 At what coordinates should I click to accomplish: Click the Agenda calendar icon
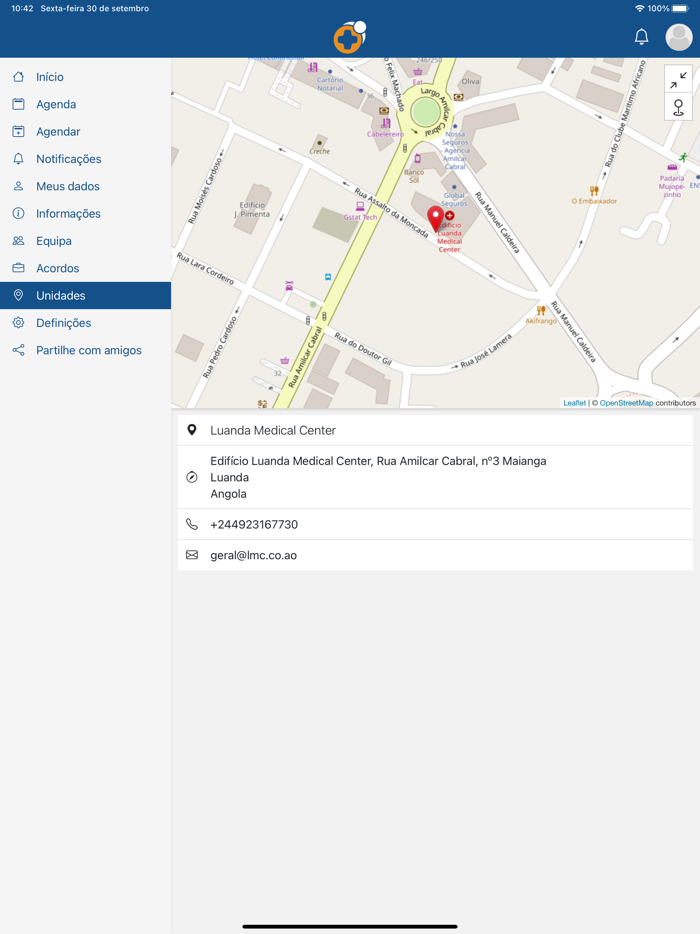pos(18,104)
